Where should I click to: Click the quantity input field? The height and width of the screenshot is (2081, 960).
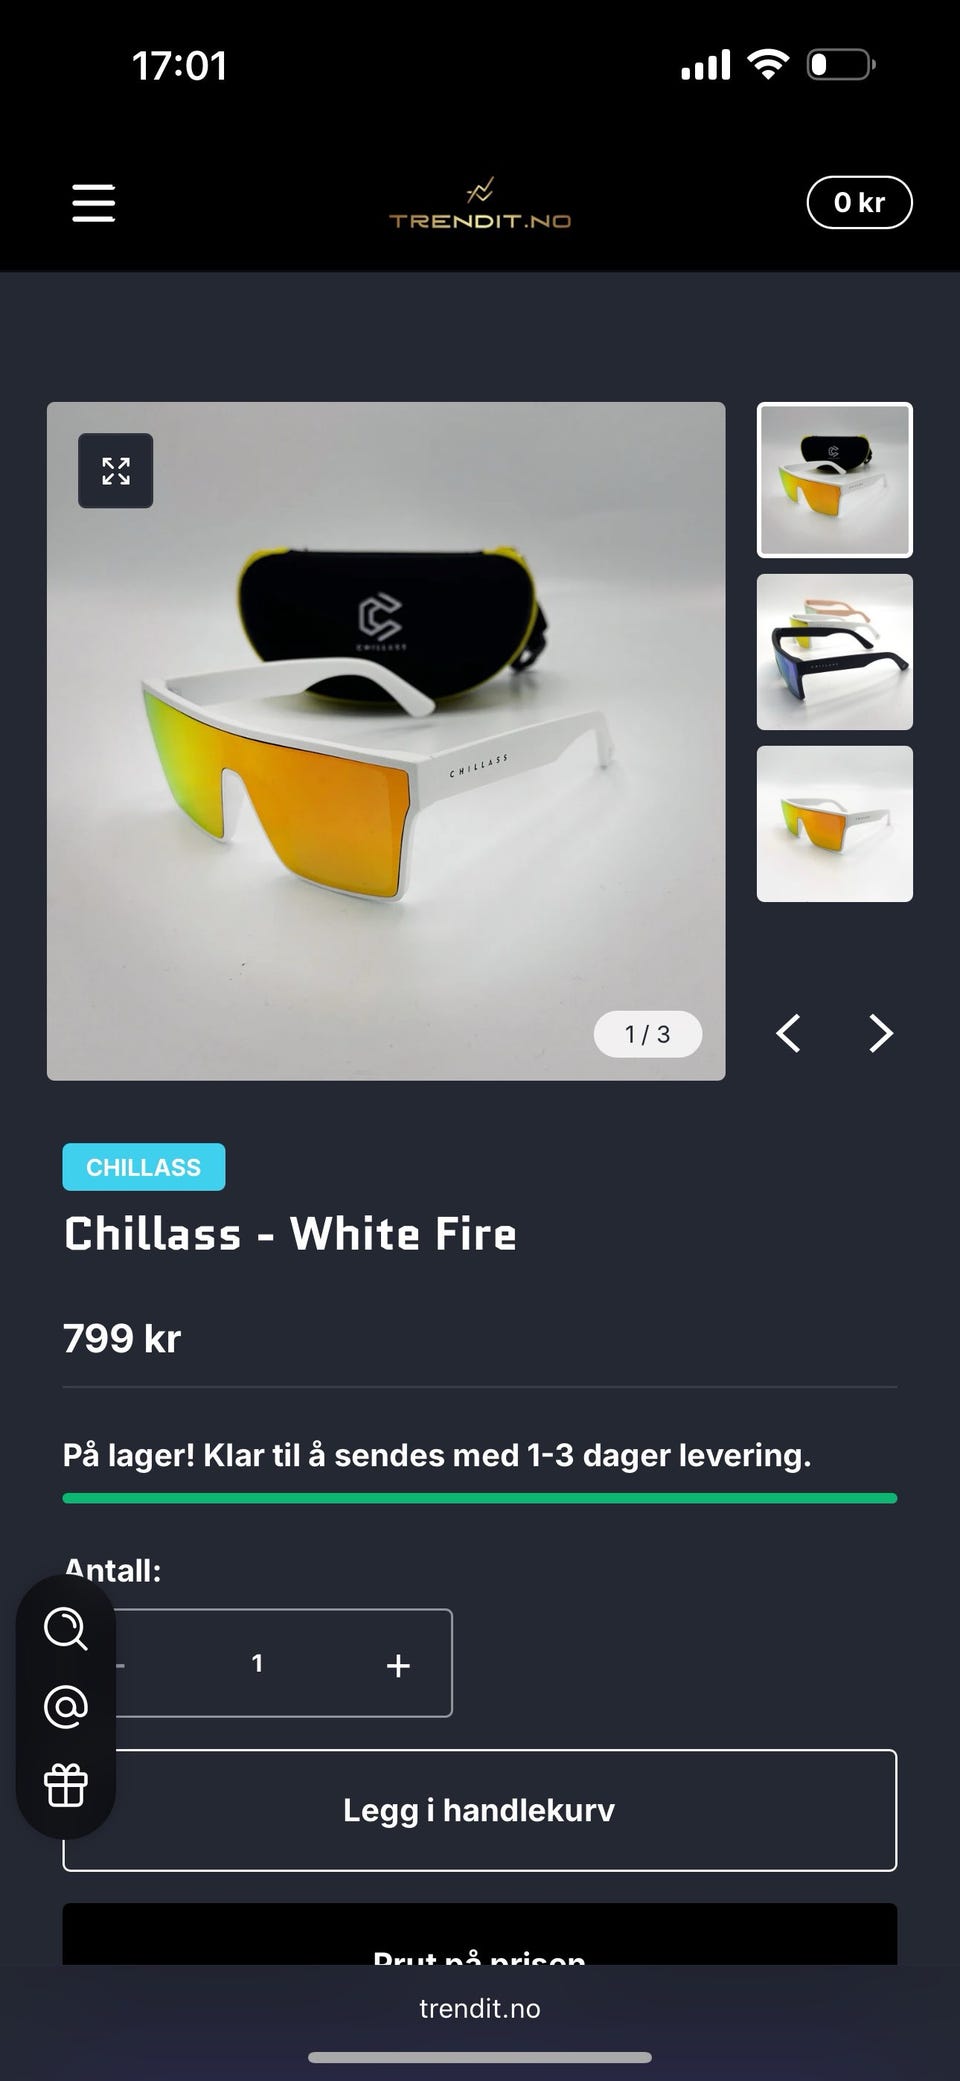coord(258,1663)
